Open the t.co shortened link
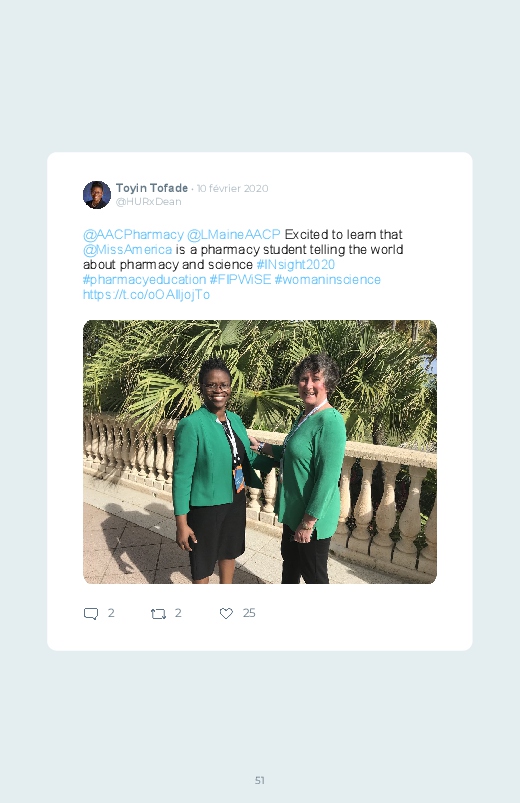This screenshot has height=803, width=520. pyautogui.click(x=147, y=294)
